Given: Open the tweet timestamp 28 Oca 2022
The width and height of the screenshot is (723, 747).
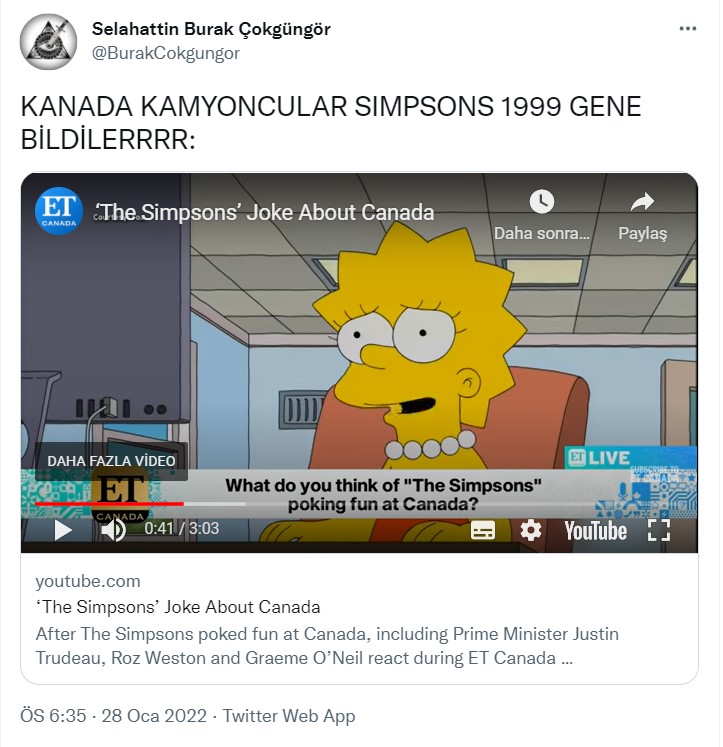Looking at the screenshot, I should (154, 716).
